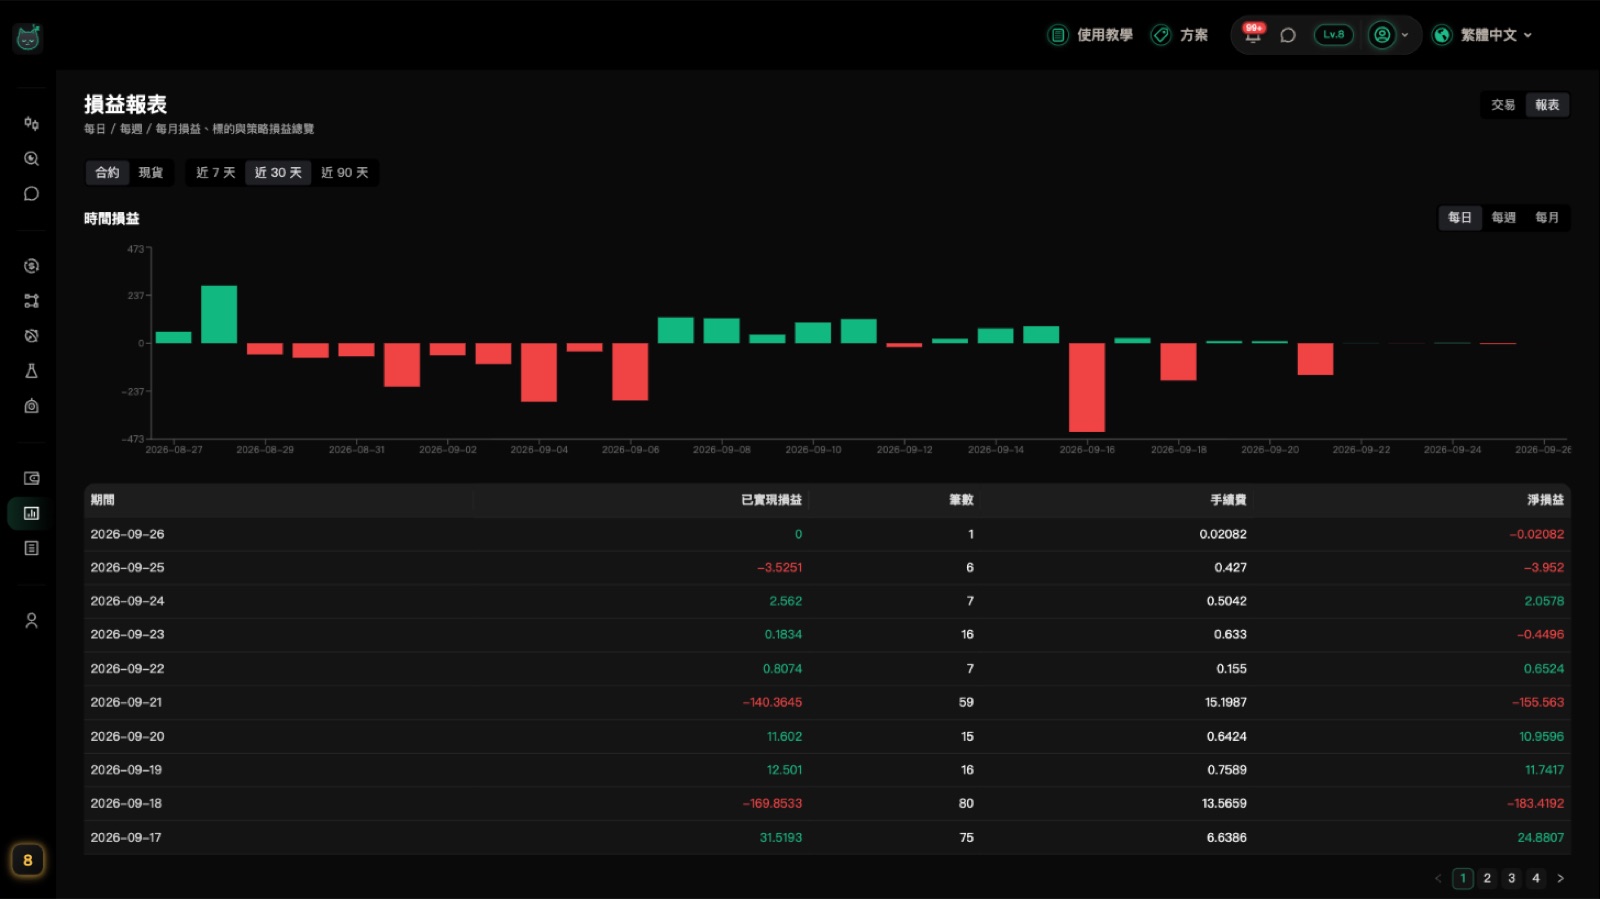The image size is (1600, 899).
Task: Open the 使用教學 tutorial link
Action: [x=1090, y=35]
